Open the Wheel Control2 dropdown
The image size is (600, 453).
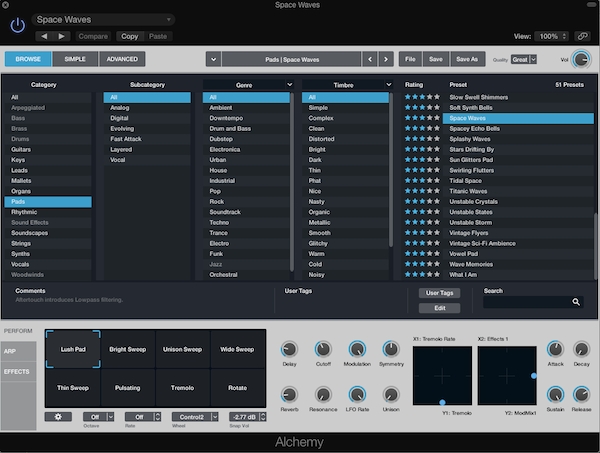(x=195, y=417)
